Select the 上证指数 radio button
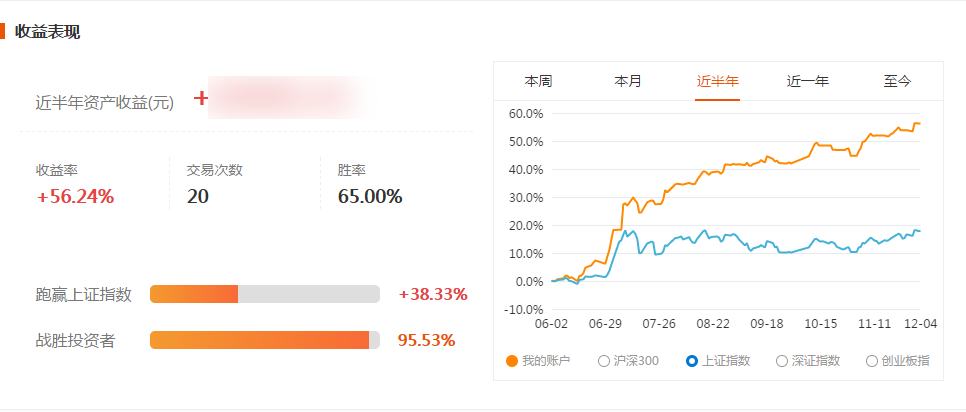 (692, 361)
